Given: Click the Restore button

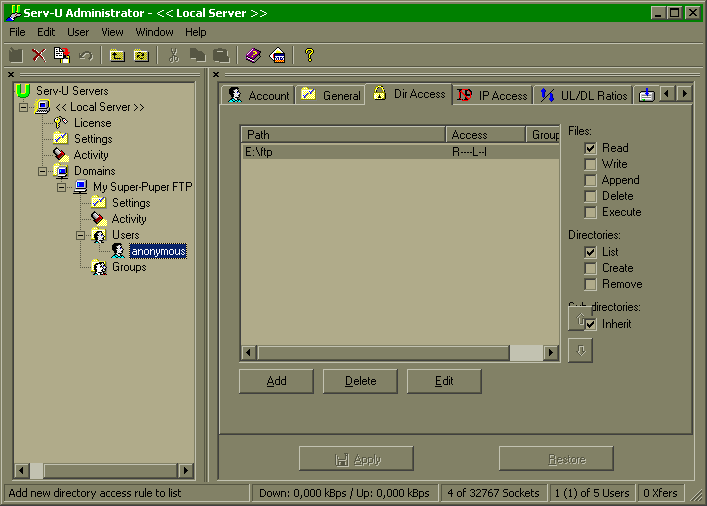Looking at the screenshot, I should (x=556, y=459).
